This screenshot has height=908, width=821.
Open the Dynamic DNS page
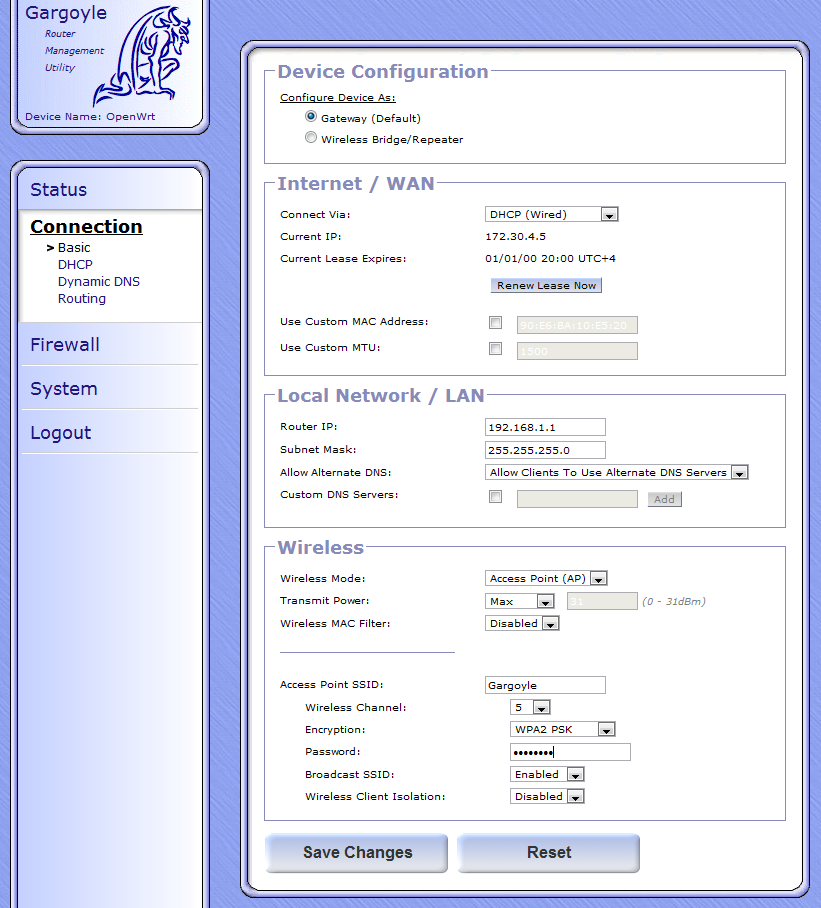(x=99, y=282)
